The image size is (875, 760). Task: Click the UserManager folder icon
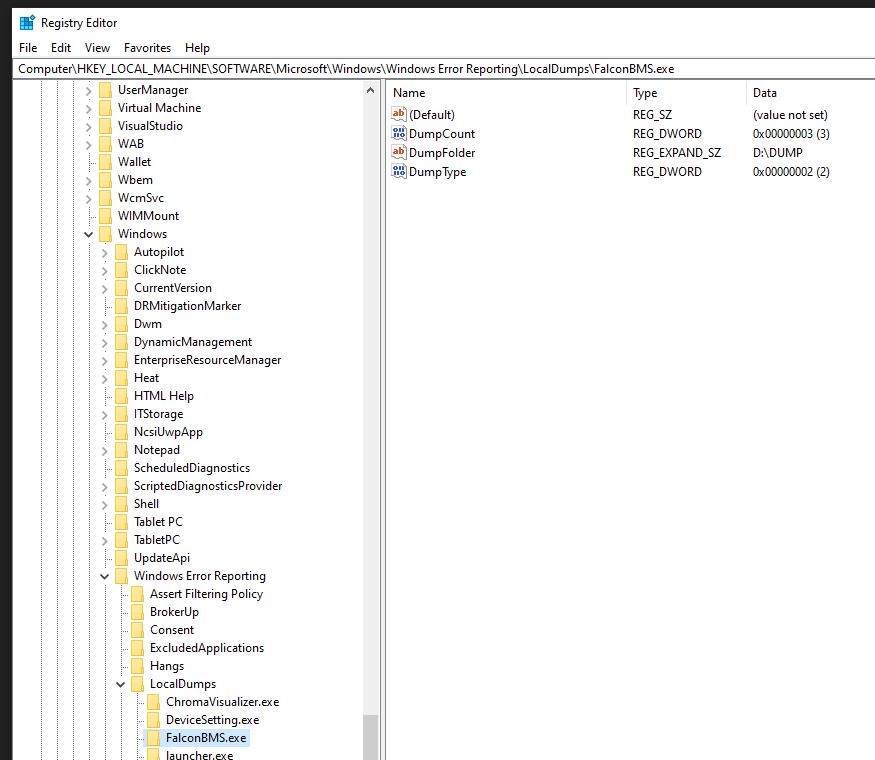point(105,90)
